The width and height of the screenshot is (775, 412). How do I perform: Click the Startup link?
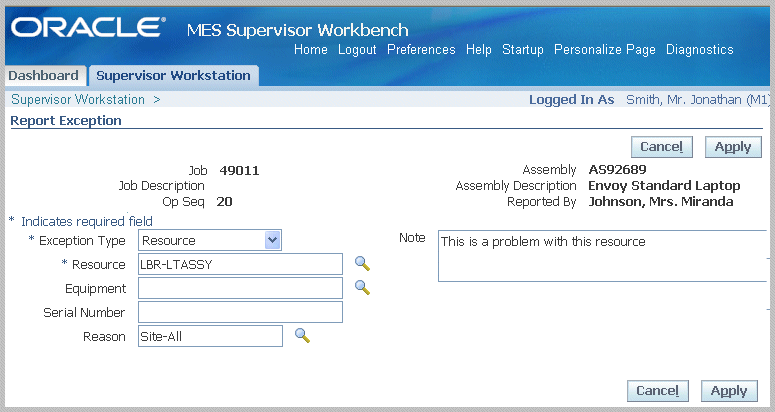(x=522, y=49)
